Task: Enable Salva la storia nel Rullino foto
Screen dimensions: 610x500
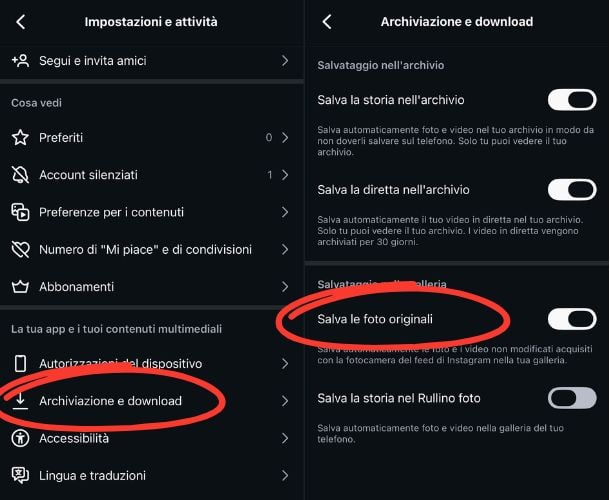Action: (x=572, y=398)
